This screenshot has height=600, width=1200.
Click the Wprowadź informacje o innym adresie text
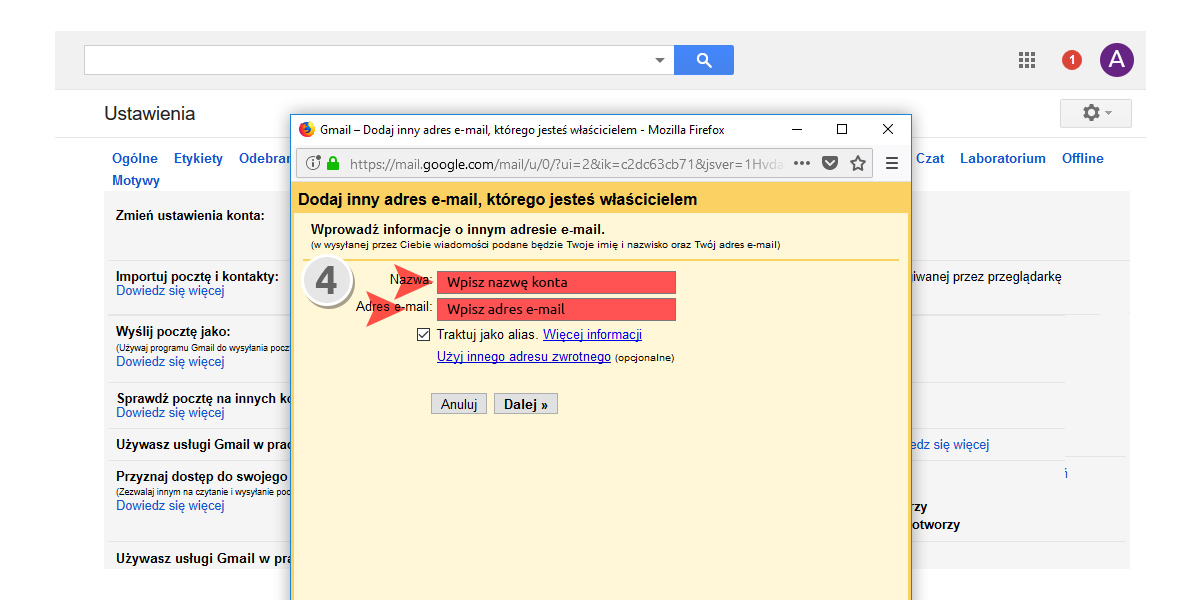[458, 230]
